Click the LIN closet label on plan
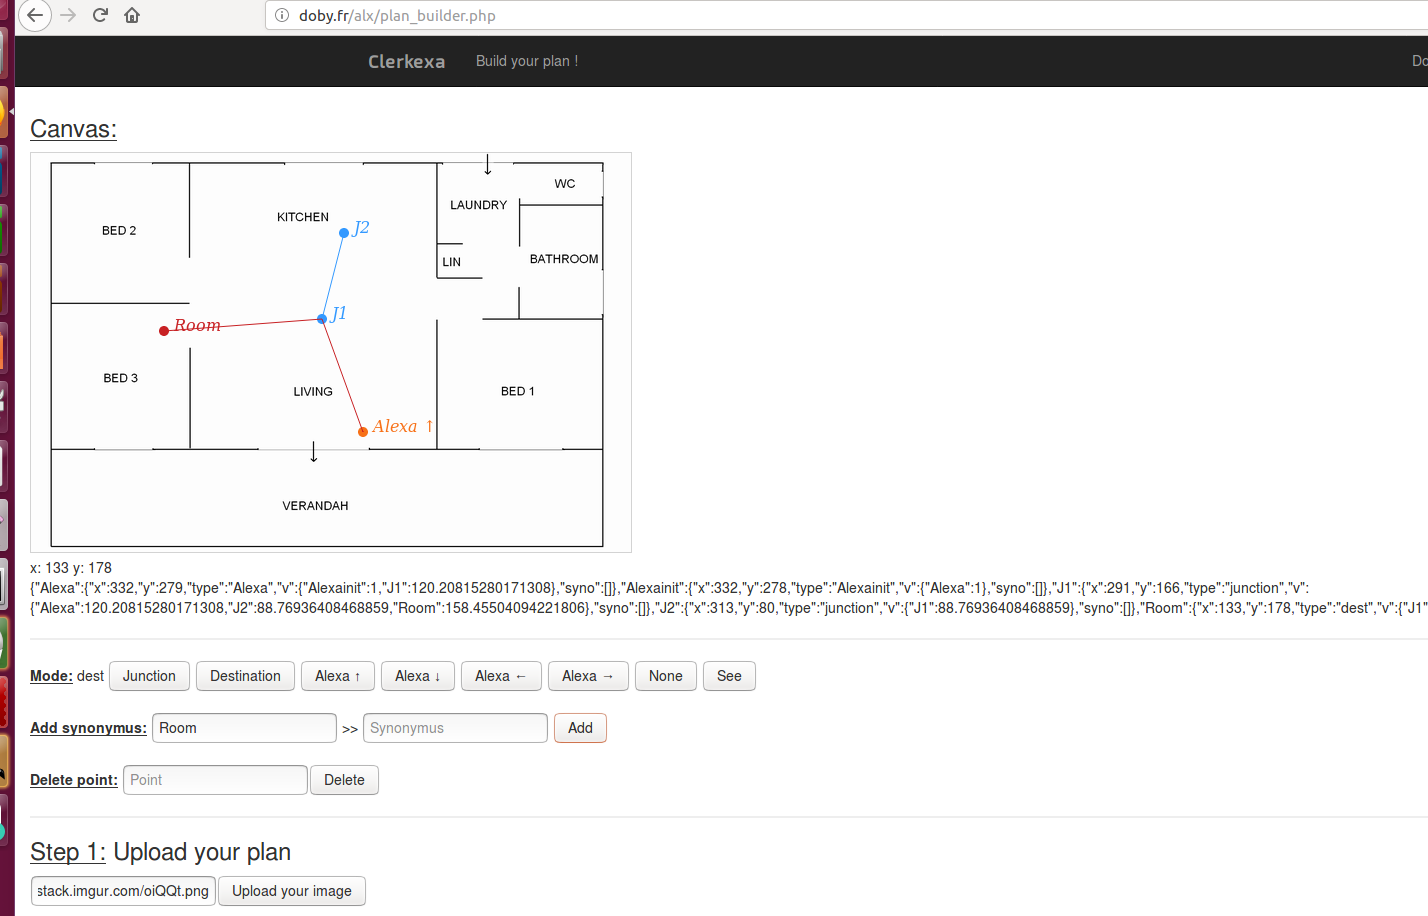Screen dimensions: 1428x916 (452, 262)
